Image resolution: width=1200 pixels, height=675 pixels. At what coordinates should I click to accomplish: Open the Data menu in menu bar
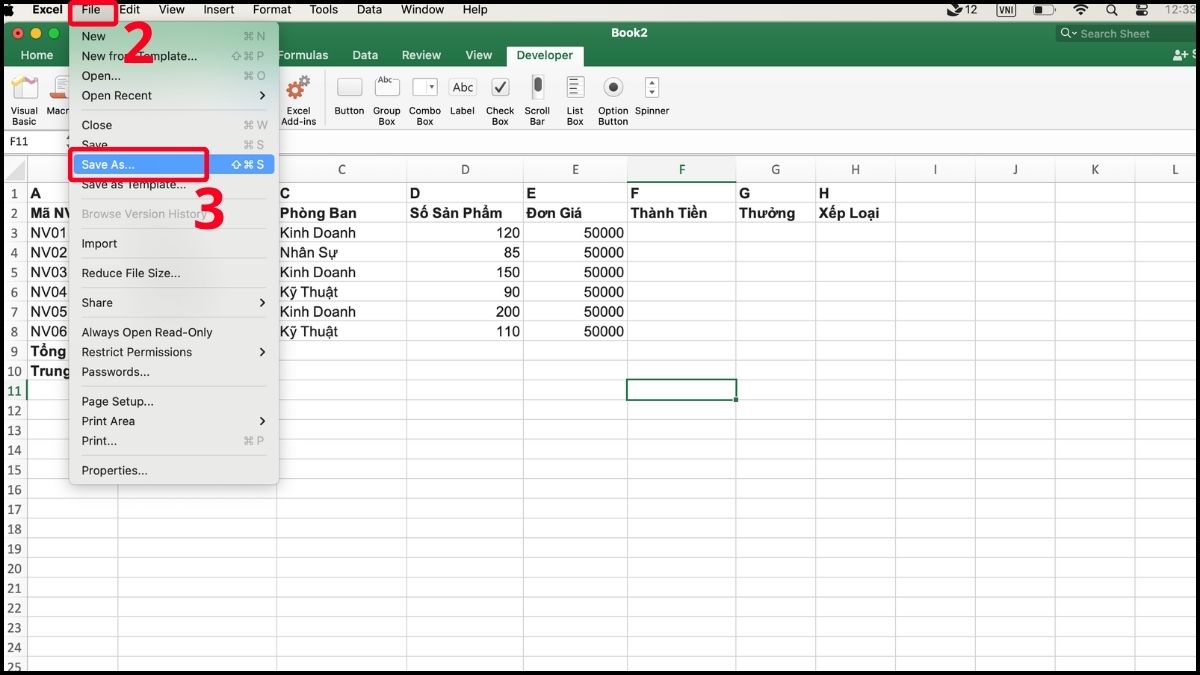370,10
